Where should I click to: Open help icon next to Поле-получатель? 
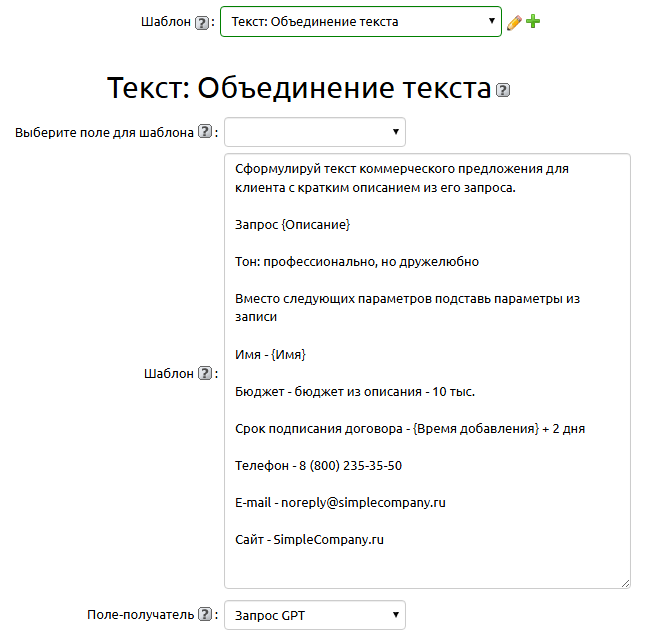pos(205,614)
